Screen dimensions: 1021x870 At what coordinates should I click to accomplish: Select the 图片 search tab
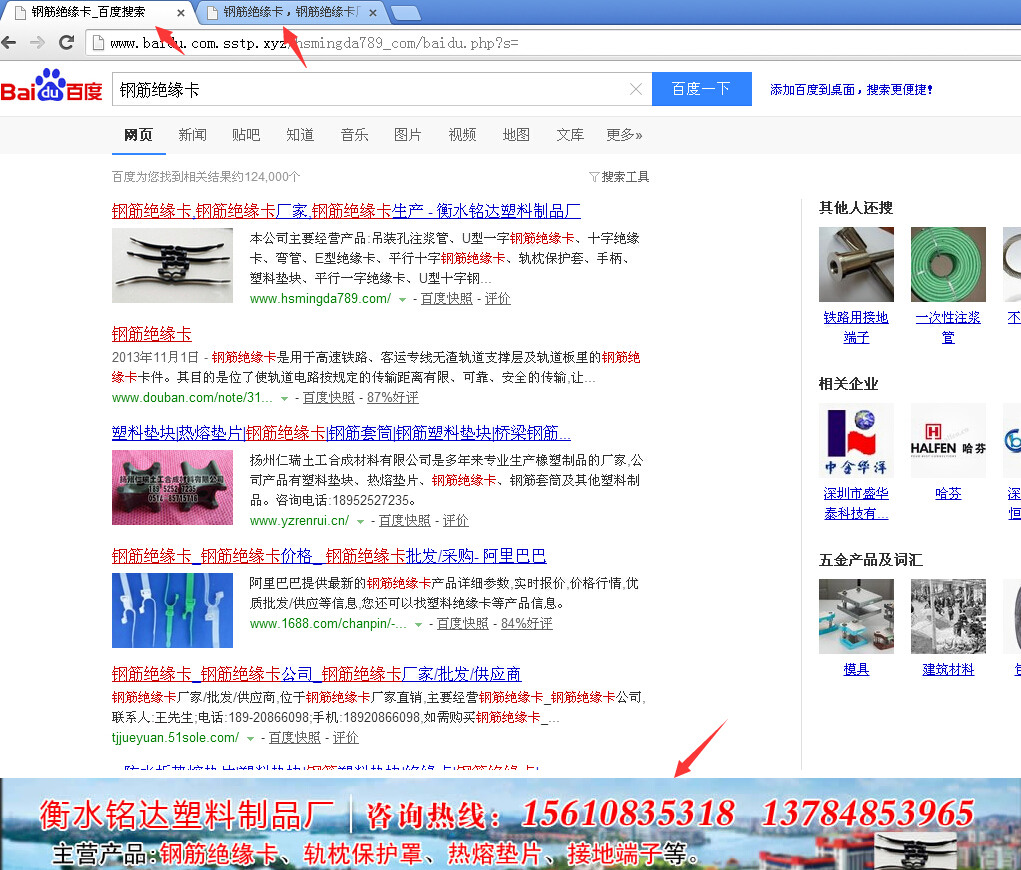(x=408, y=135)
